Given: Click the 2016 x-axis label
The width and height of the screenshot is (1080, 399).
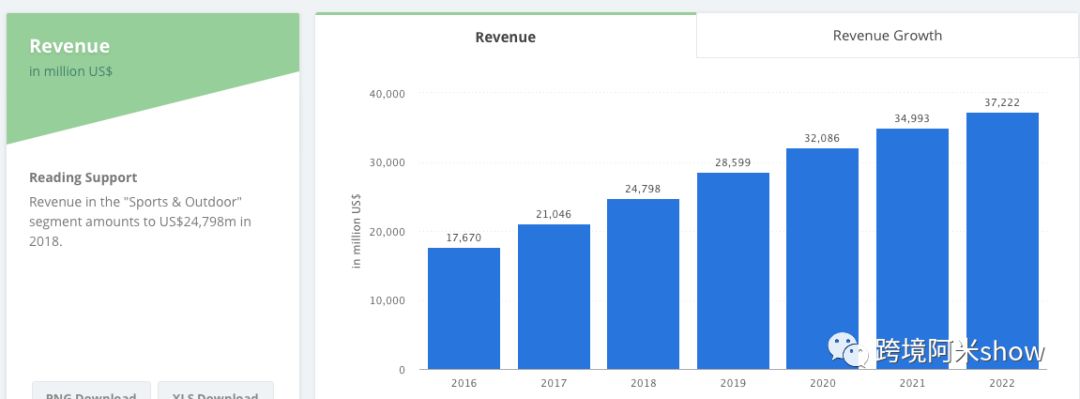Looking at the screenshot, I should click(x=464, y=383).
